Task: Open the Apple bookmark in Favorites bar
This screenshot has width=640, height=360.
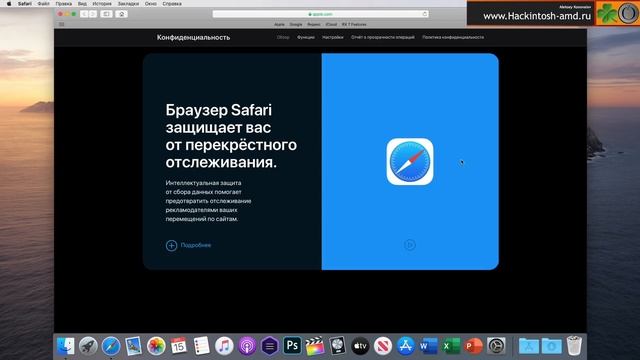Action: pos(279,24)
